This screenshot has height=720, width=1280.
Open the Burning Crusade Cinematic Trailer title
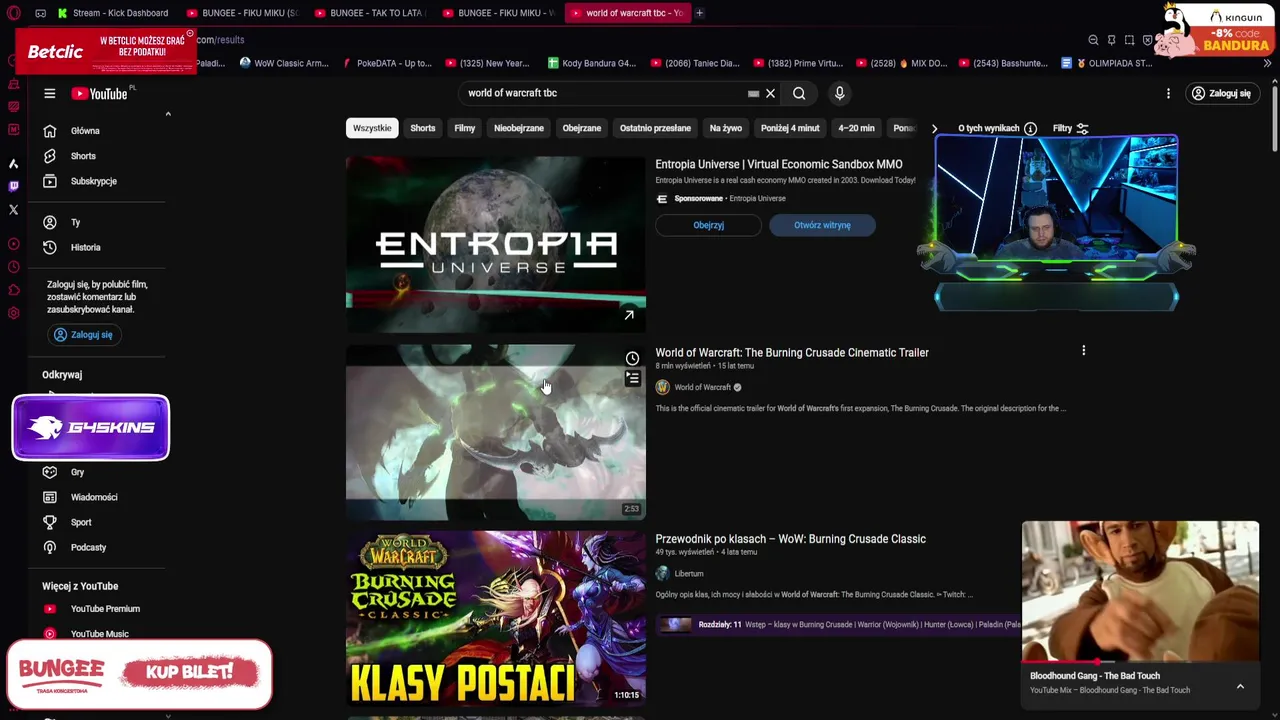[x=792, y=352]
